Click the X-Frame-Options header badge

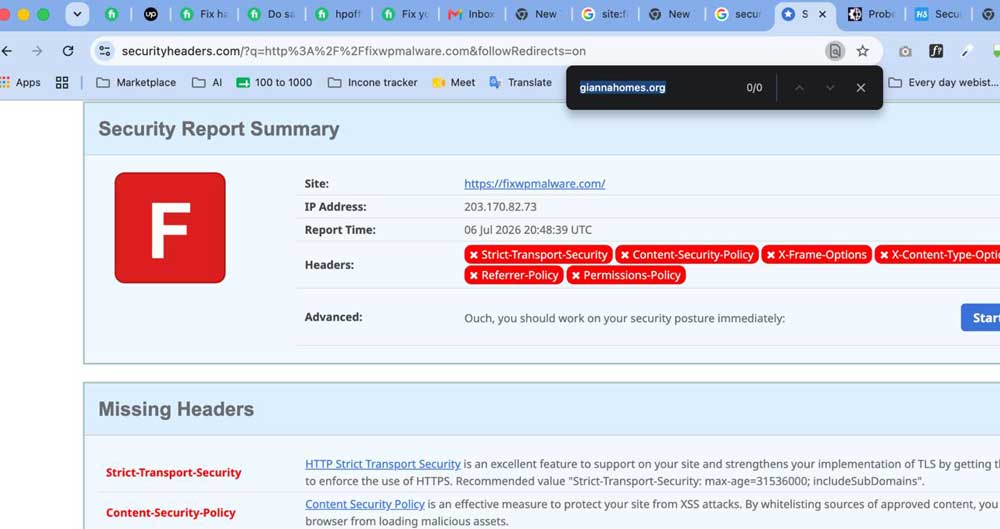point(816,255)
